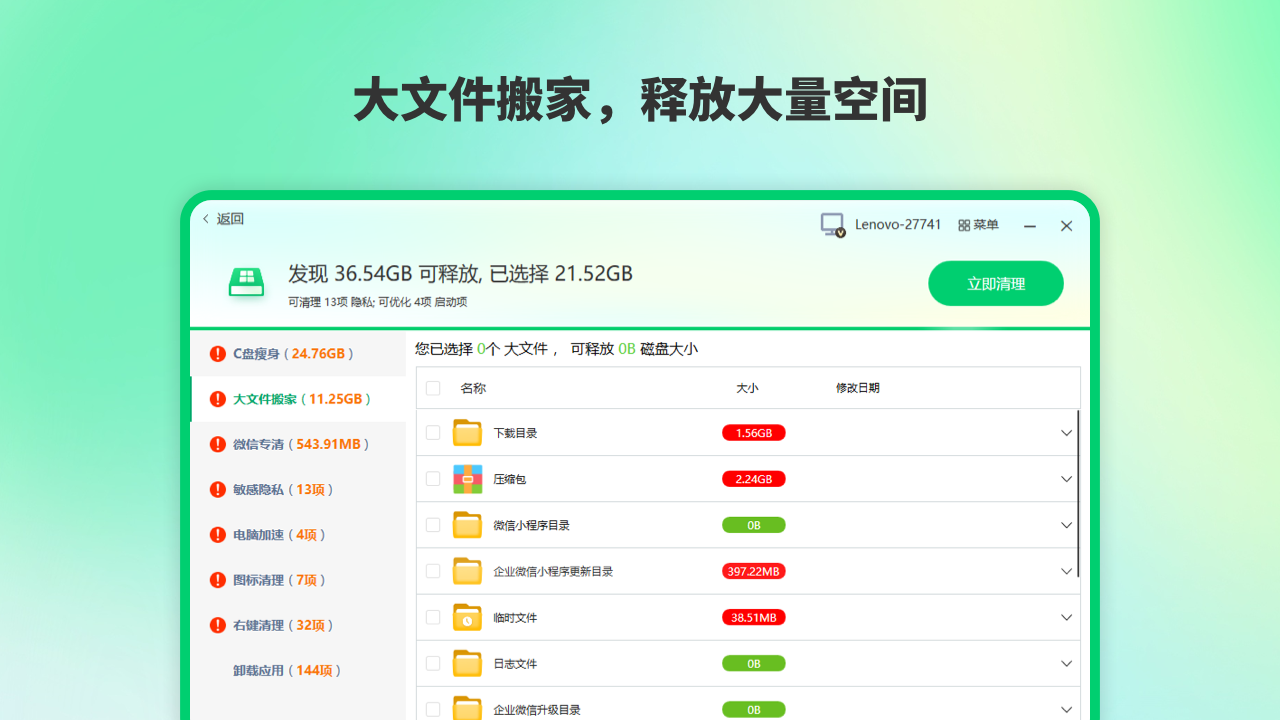The width and height of the screenshot is (1280, 720).
Task: Select the 大文件搬家 sidebar item
Action: [x=298, y=399]
